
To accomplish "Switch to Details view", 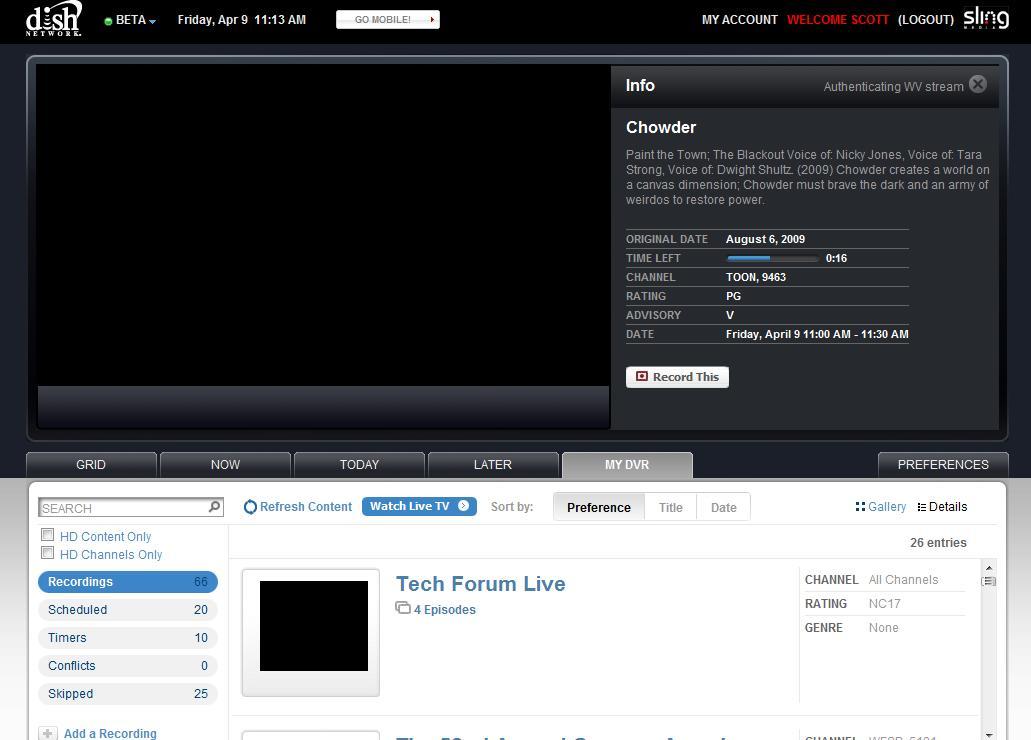I will click(x=948, y=507).
